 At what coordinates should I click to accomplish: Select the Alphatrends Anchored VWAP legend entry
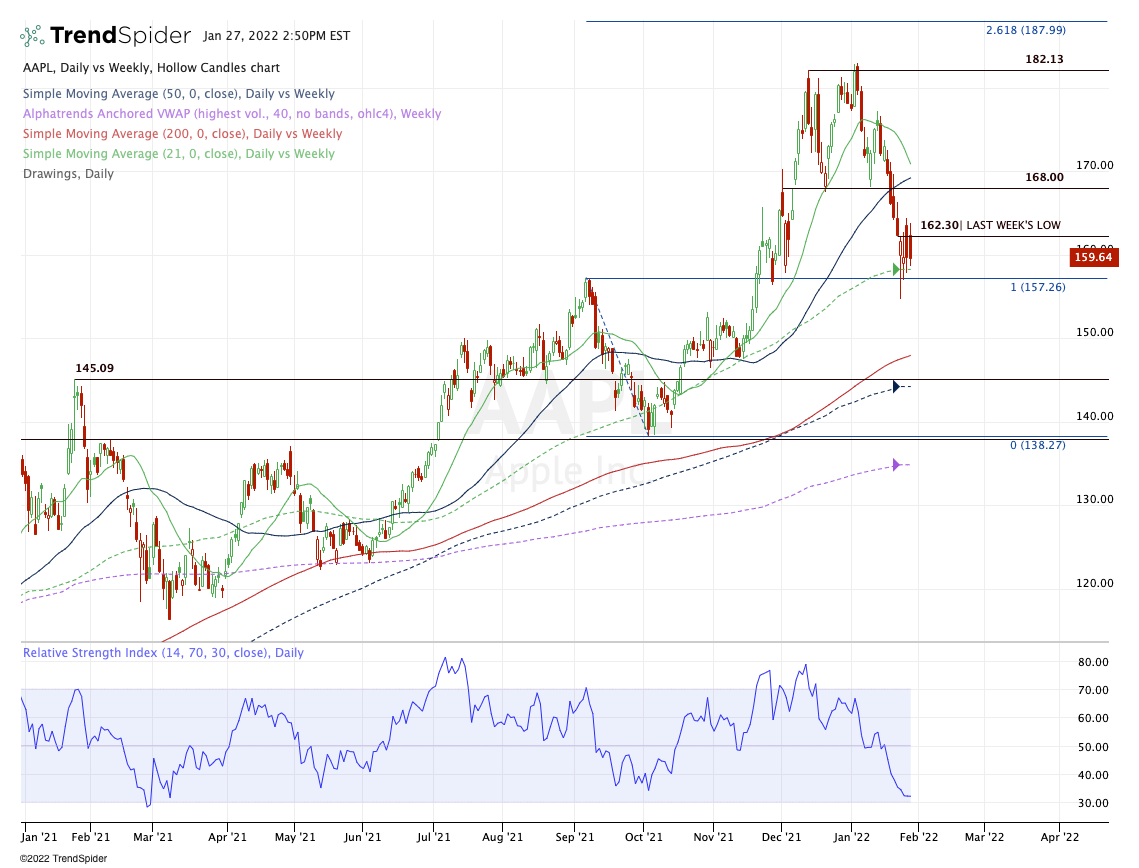pos(232,114)
